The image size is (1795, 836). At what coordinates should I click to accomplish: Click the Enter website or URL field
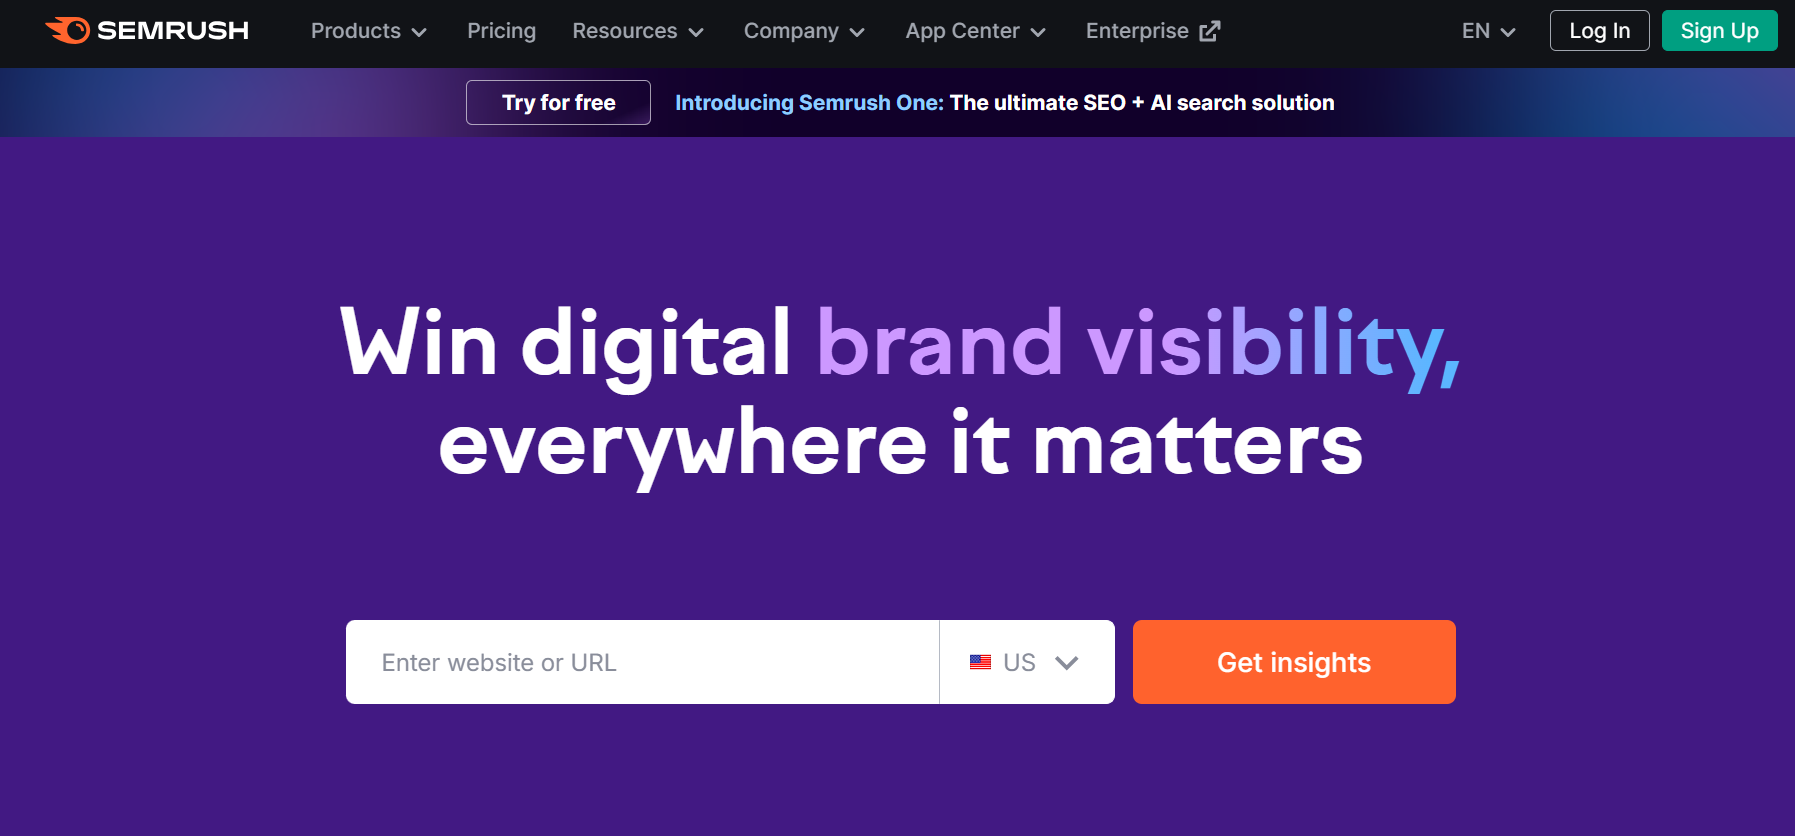(x=640, y=661)
